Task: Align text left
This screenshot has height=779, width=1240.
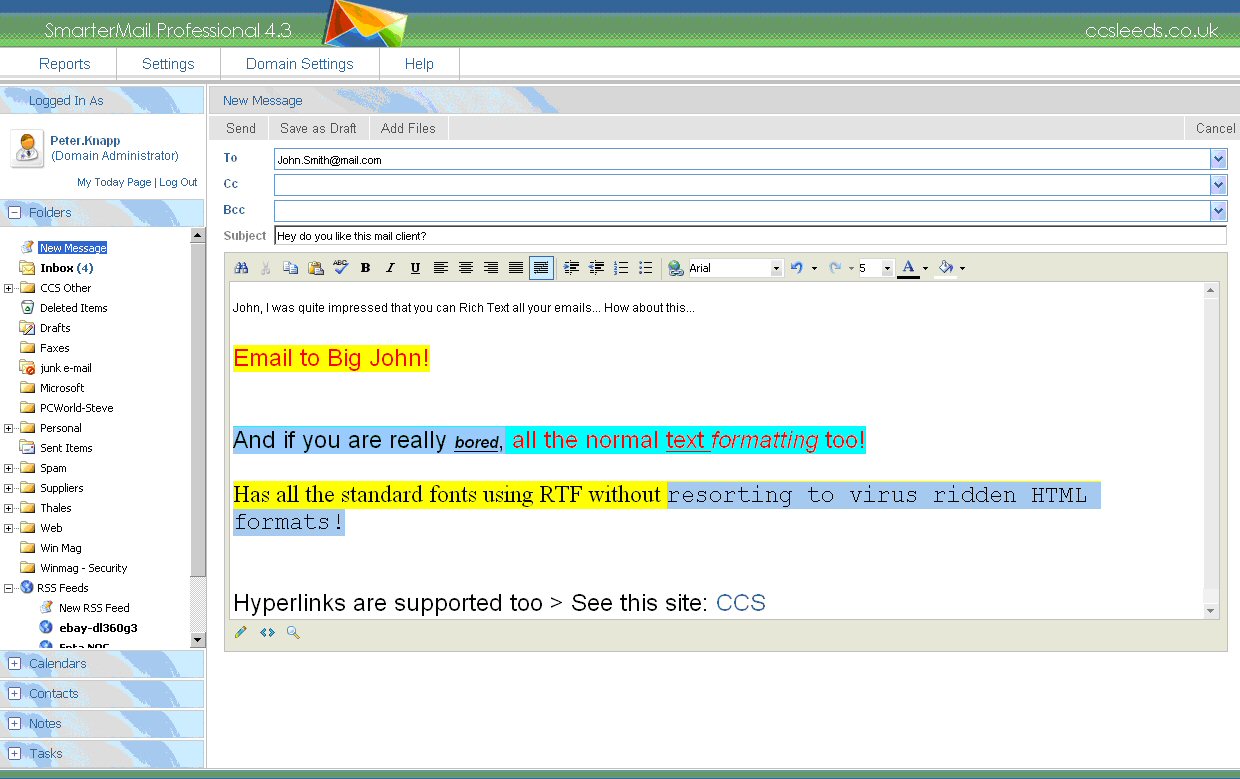Action: [x=441, y=268]
